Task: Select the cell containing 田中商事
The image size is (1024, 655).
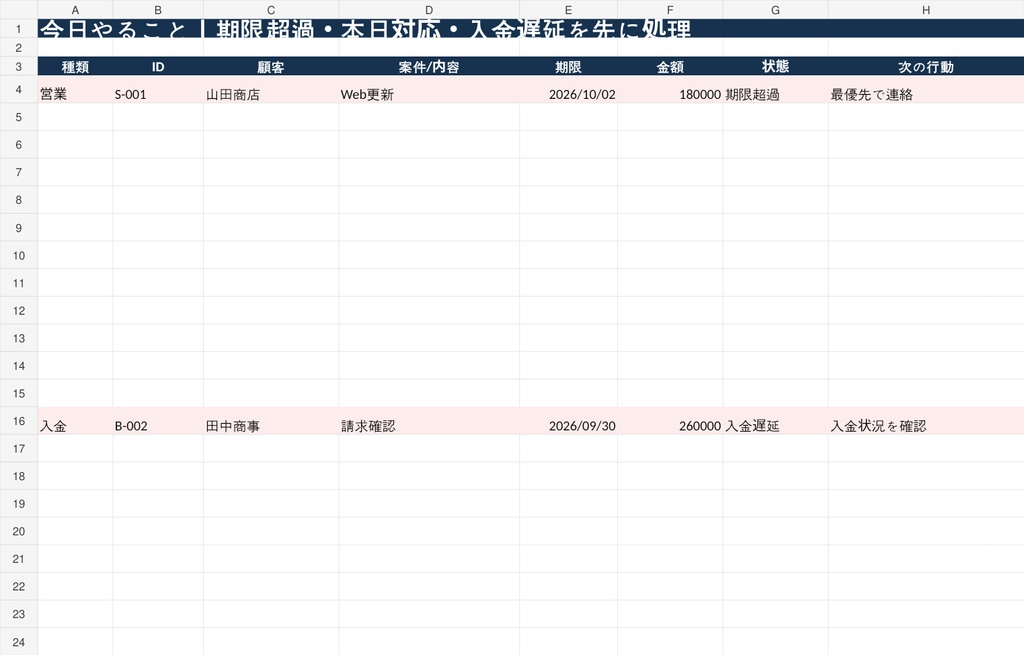Action: coord(271,421)
